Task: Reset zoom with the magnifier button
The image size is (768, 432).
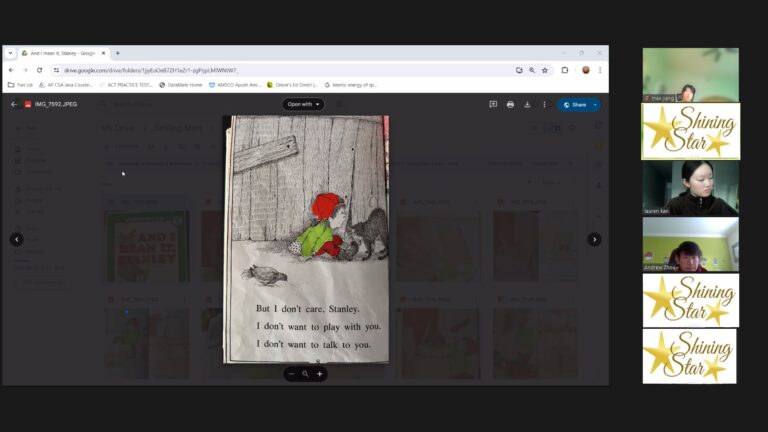Action: pyautogui.click(x=305, y=374)
